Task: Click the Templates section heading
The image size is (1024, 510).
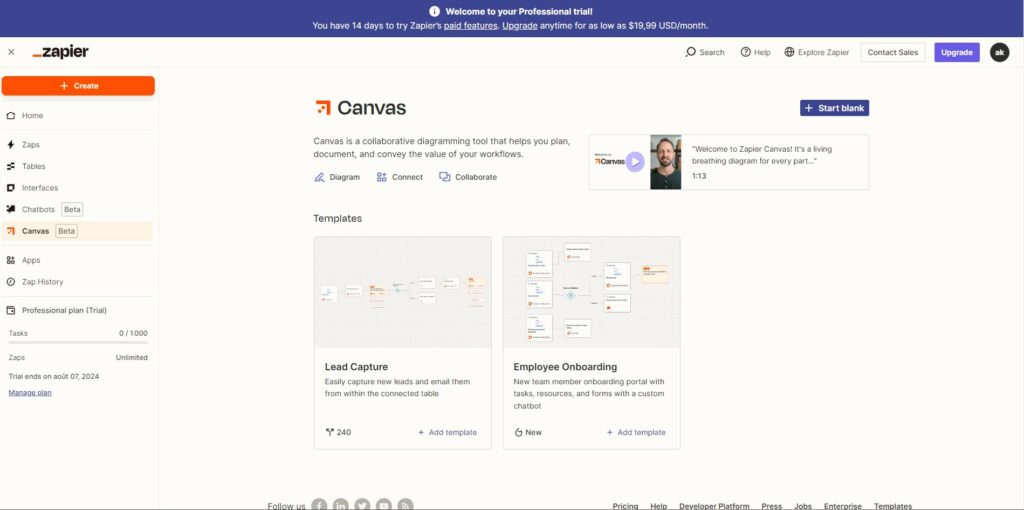Action: coord(338,219)
